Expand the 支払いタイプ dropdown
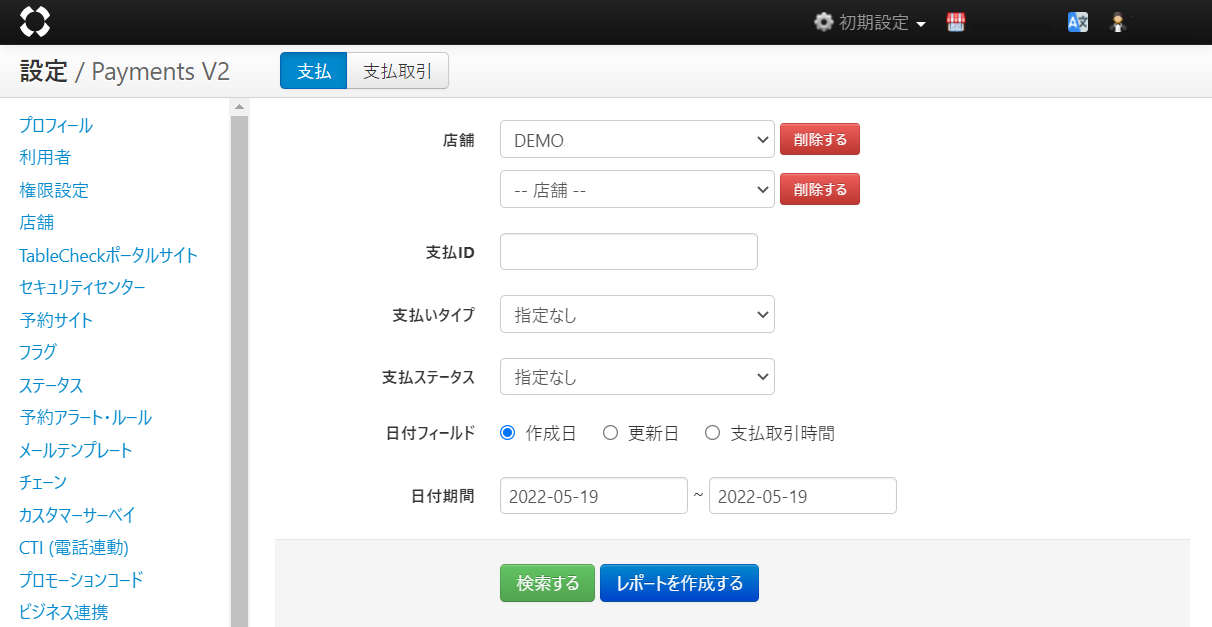The image size is (1212, 627). point(636,315)
